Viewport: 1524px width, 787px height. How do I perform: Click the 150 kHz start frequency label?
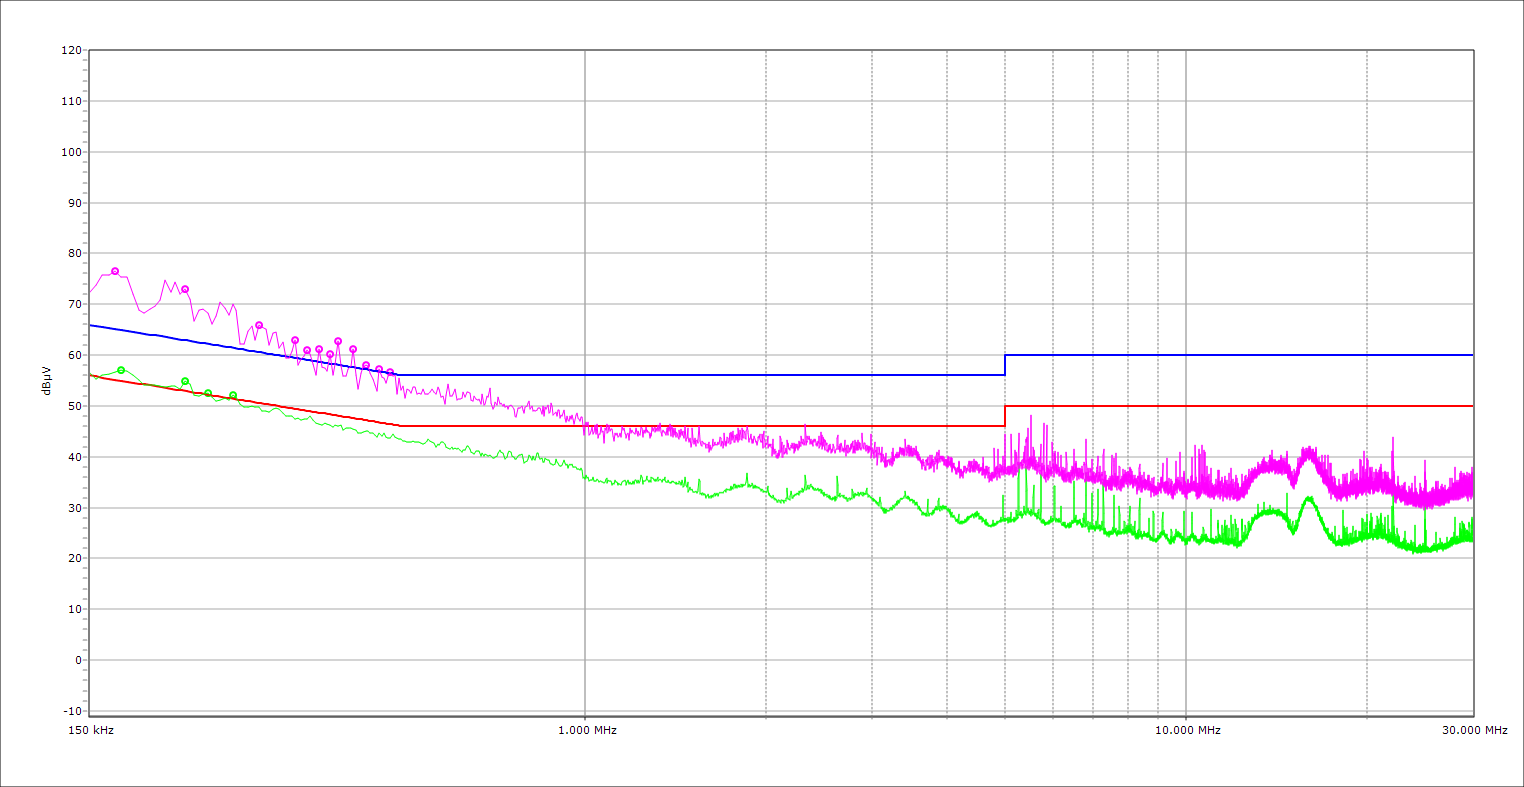coord(89,730)
